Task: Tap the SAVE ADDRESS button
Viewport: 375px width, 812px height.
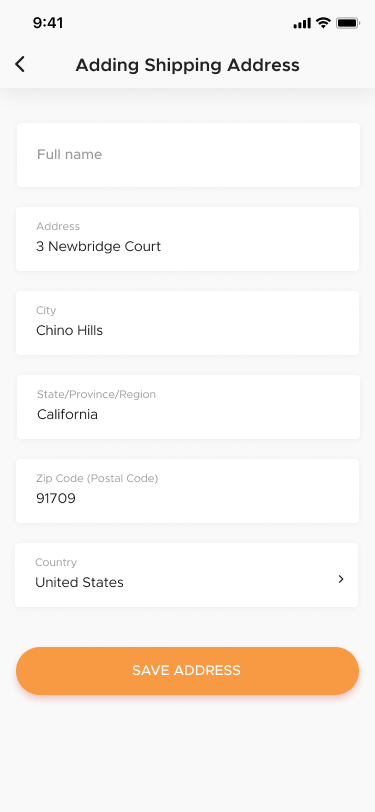Action: (x=188, y=671)
